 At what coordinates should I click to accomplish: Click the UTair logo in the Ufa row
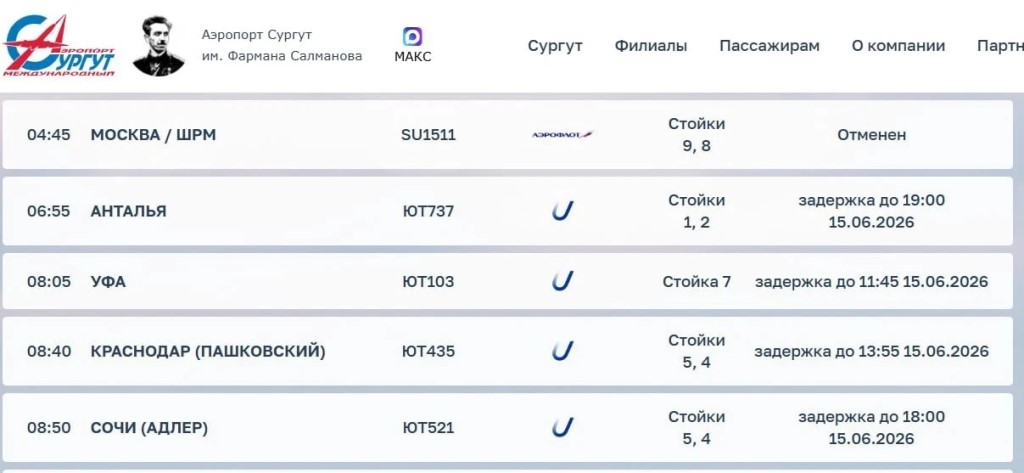(x=562, y=281)
